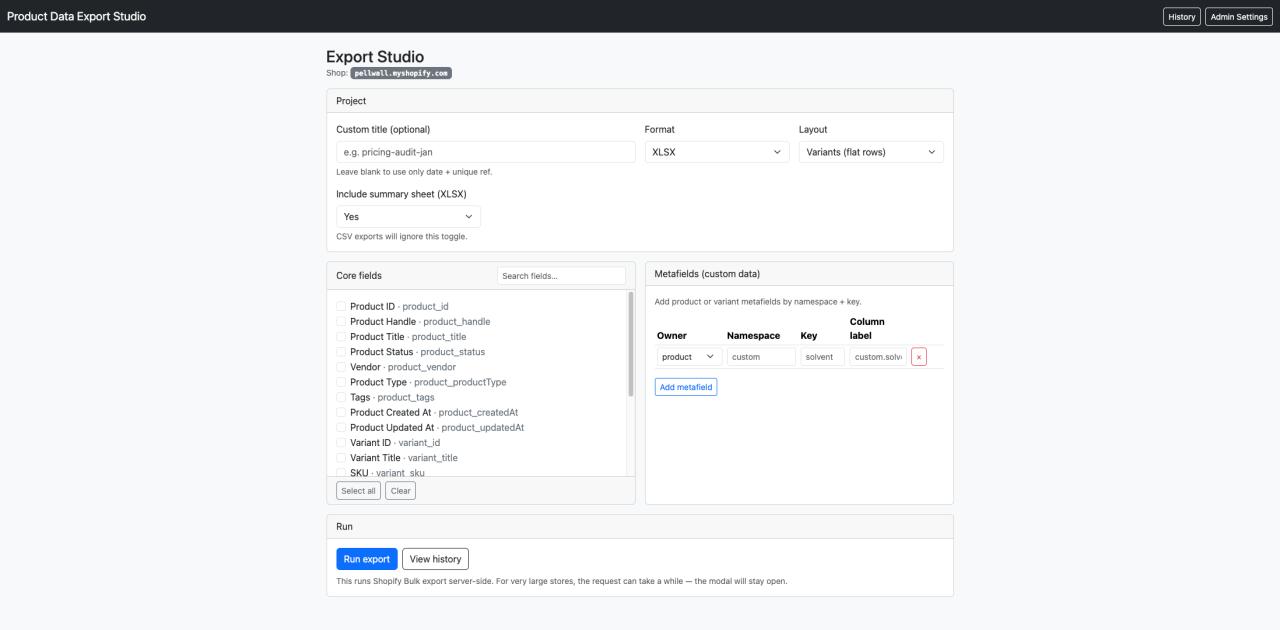Click the Search fields box

(x=561, y=276)
